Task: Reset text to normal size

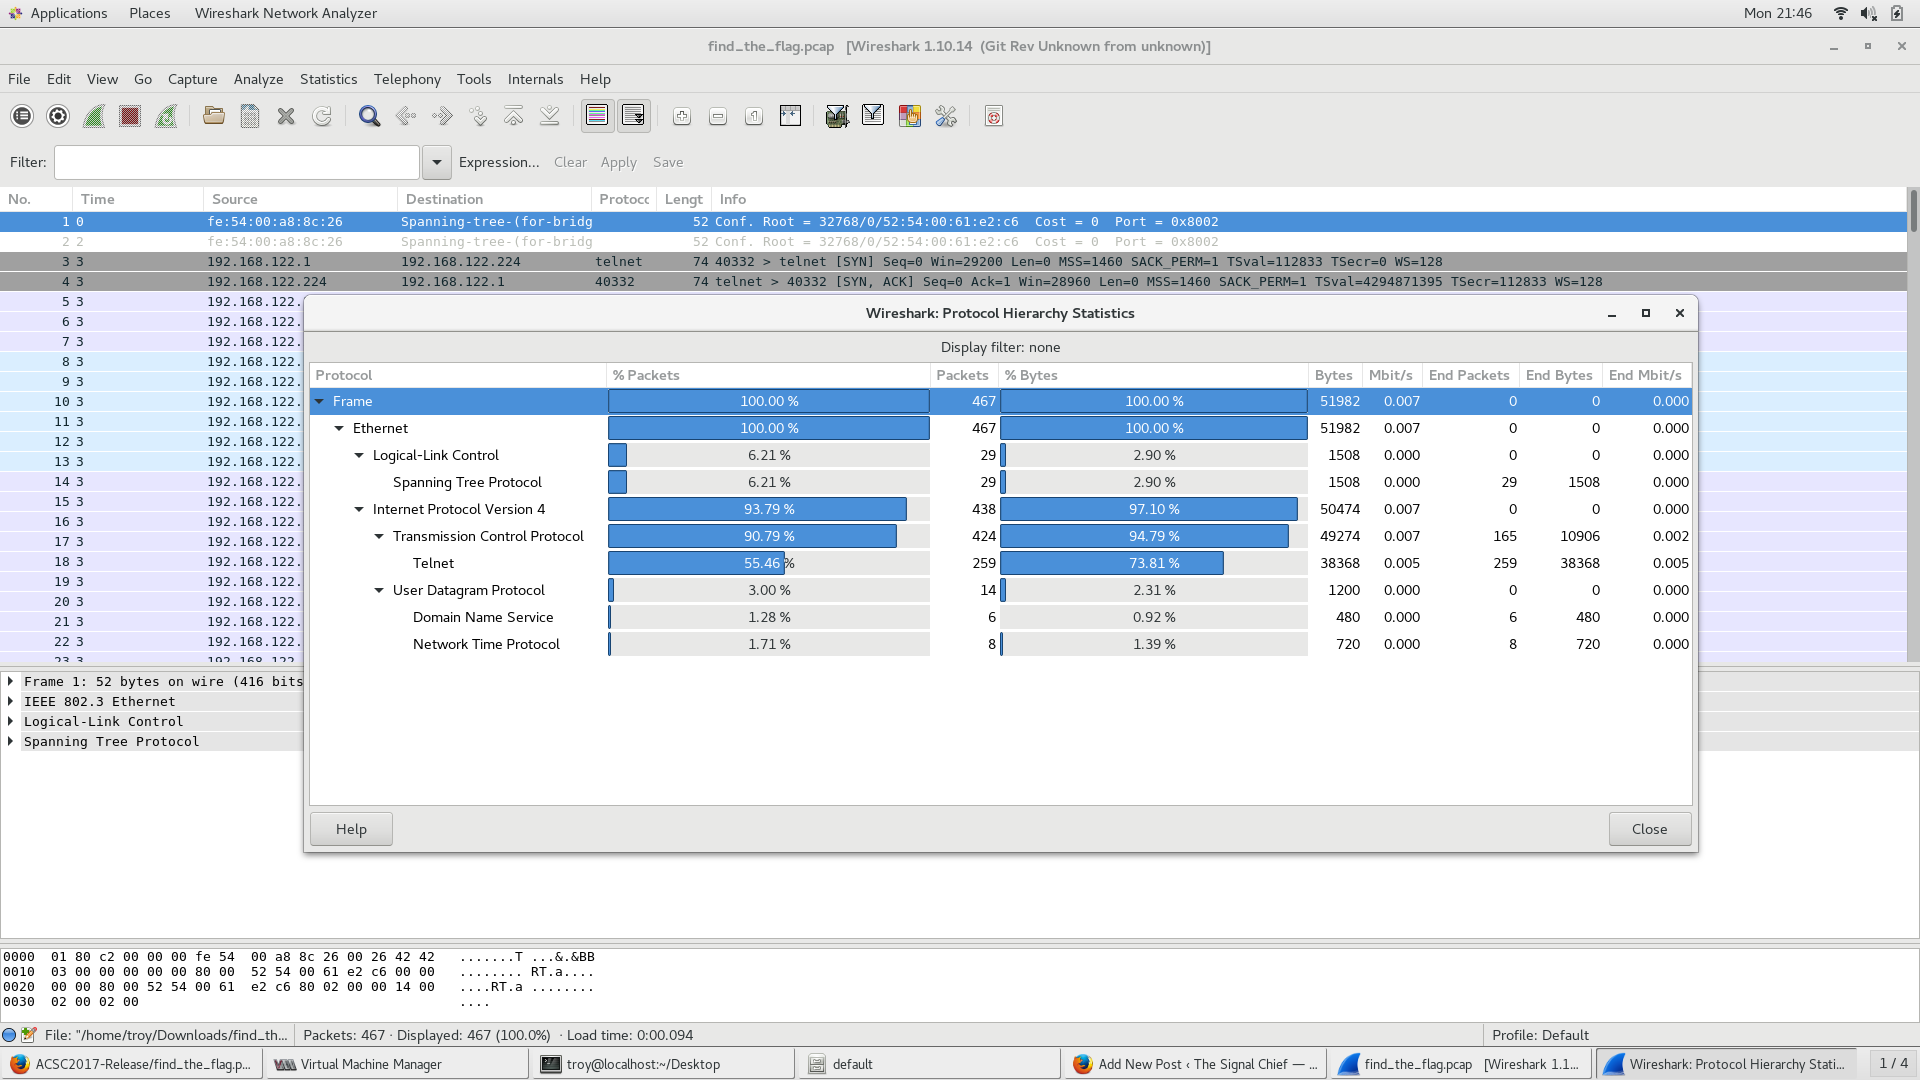Action: (754, 116)
